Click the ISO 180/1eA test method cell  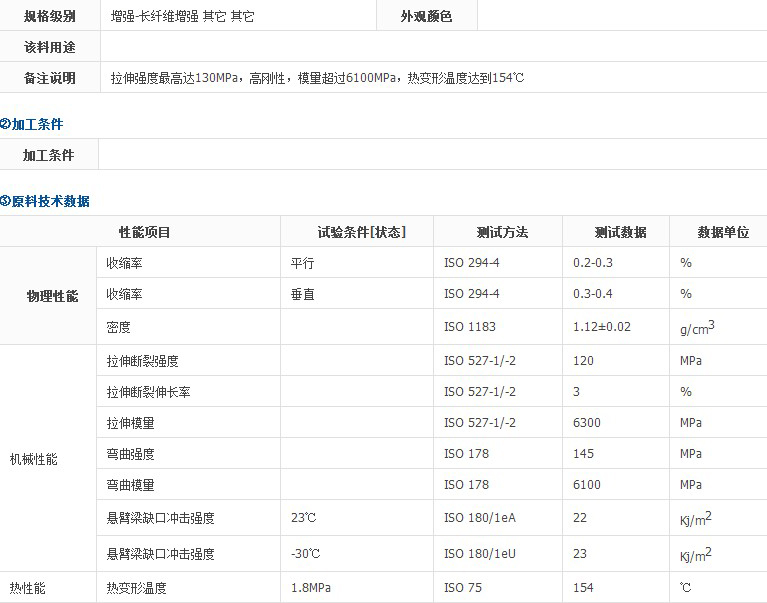[479, 518]
